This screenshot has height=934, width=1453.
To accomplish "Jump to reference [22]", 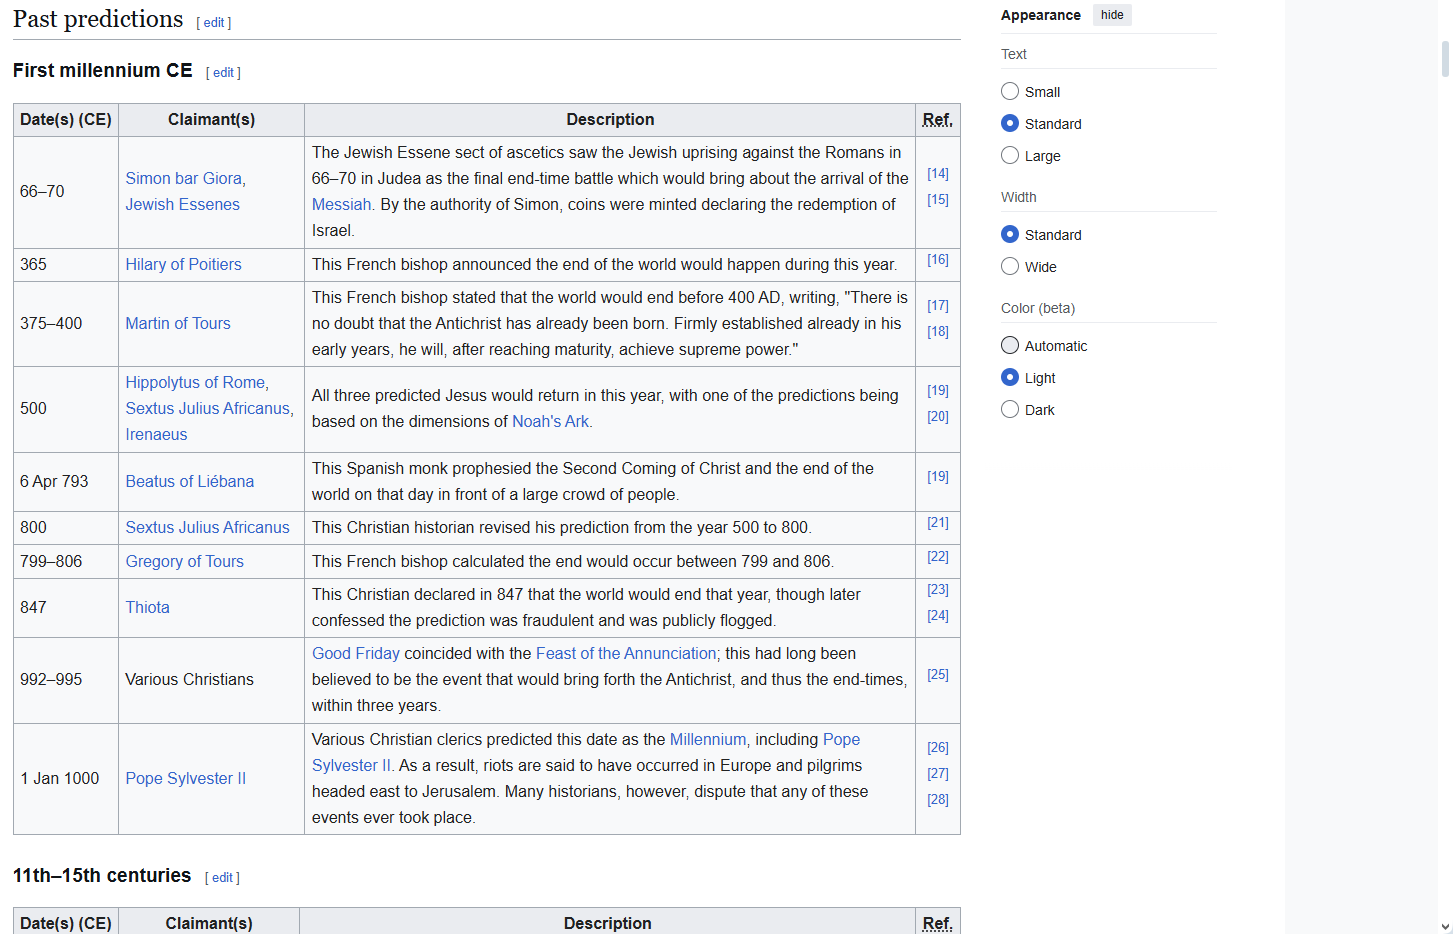I will (938, 556).
